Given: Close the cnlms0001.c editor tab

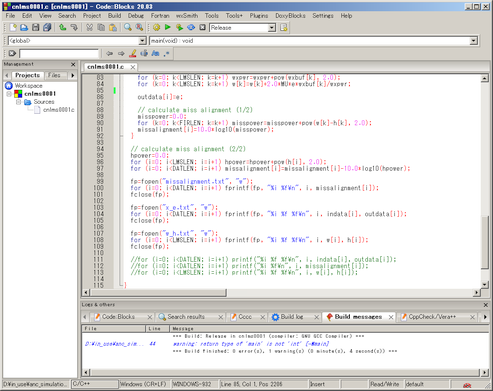Looking at the screenshot, I should pos(133,67).
